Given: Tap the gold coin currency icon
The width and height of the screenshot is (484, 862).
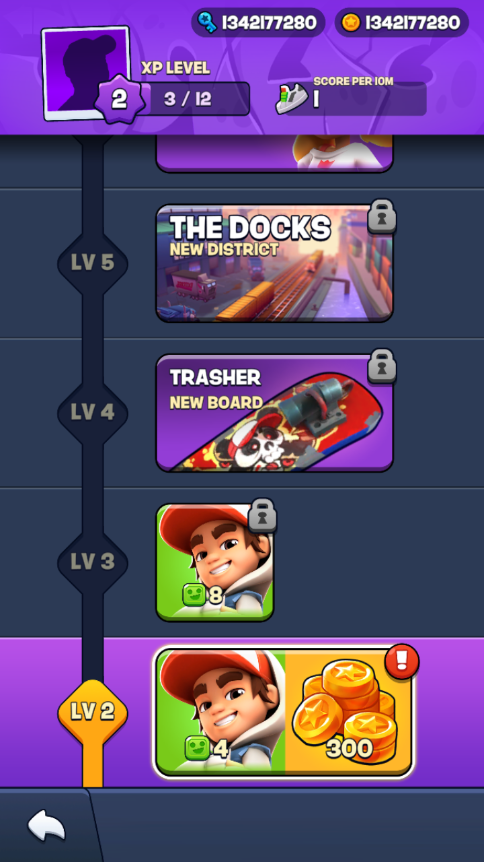Looking at the screenshot, I should click(351, 23).
